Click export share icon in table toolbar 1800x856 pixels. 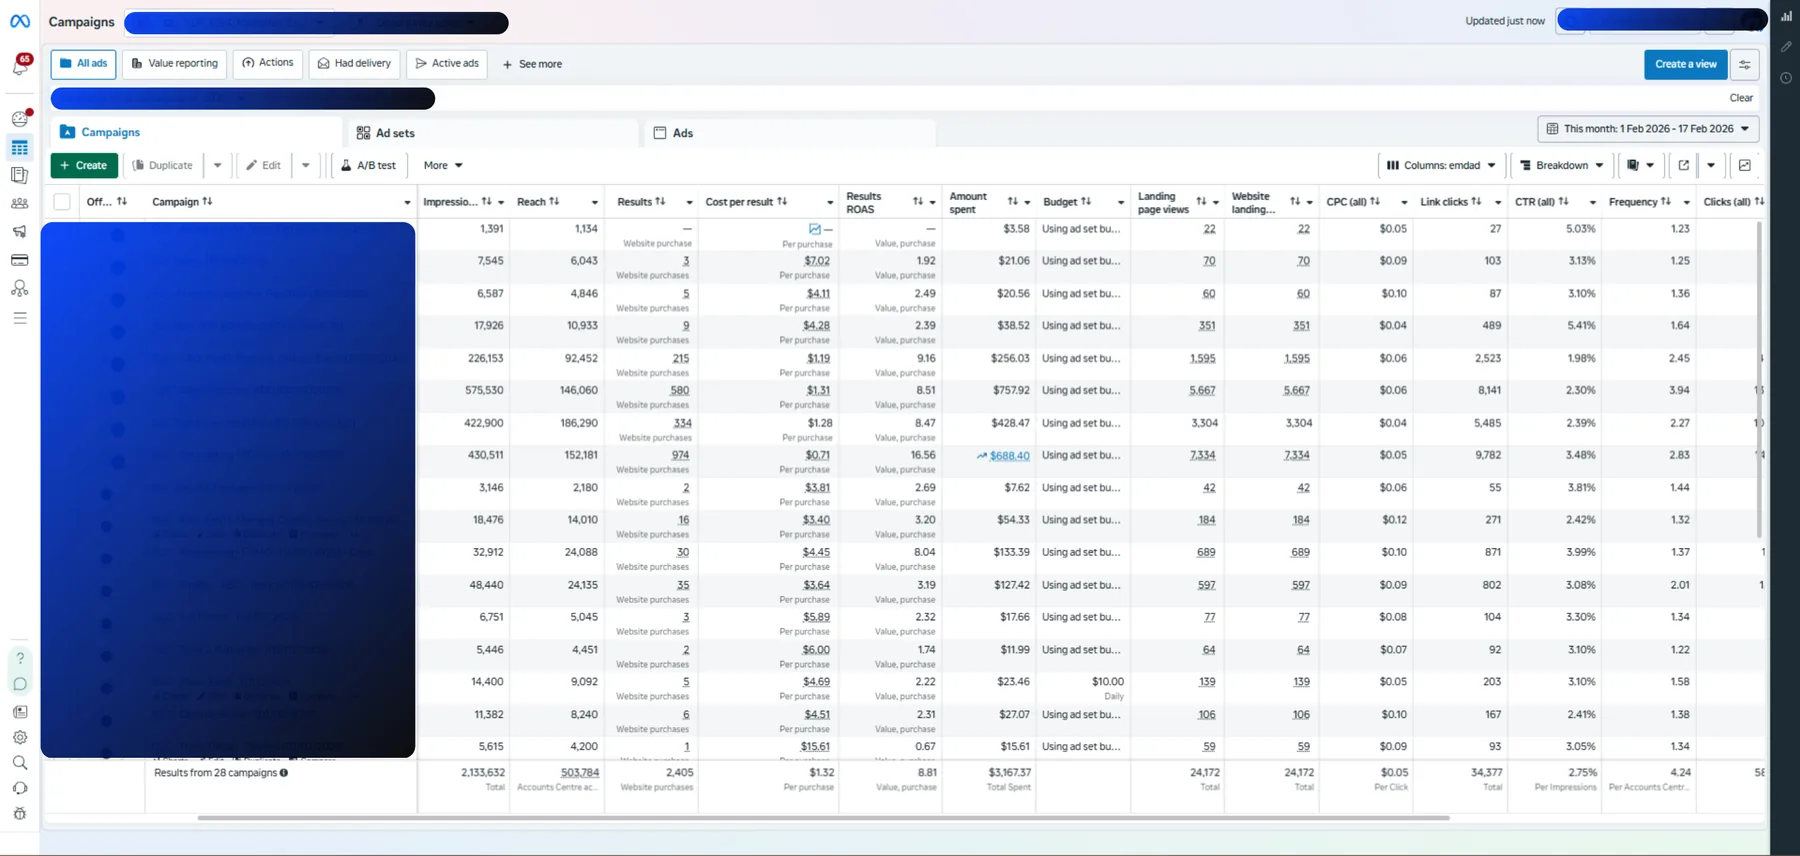coord(1684,165)
